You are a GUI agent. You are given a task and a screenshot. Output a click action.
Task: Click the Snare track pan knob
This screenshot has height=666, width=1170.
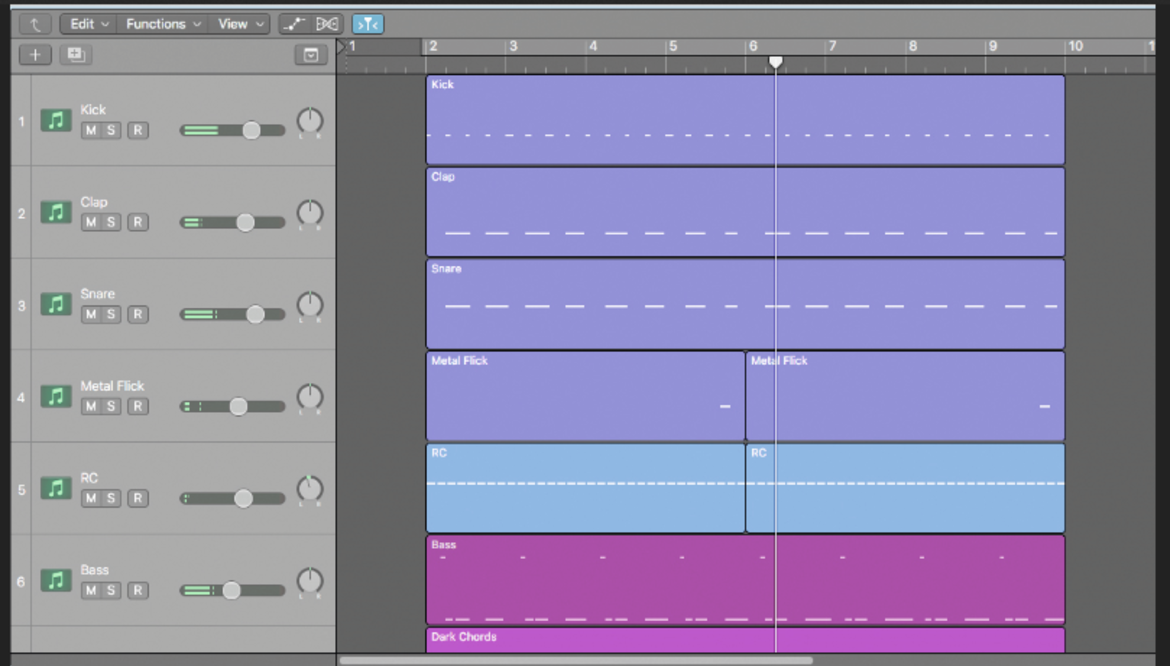(310, 304)
